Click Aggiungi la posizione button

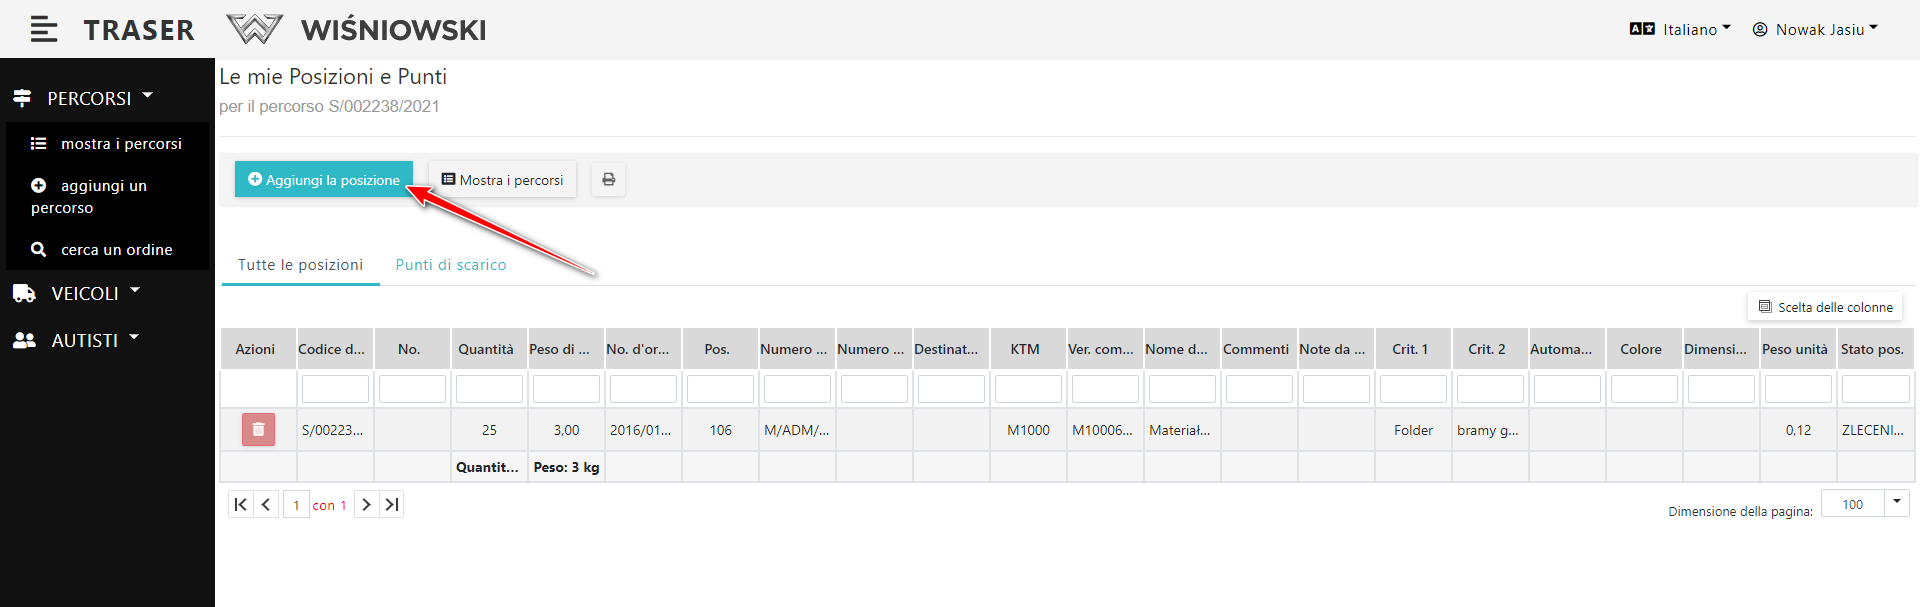324,180
